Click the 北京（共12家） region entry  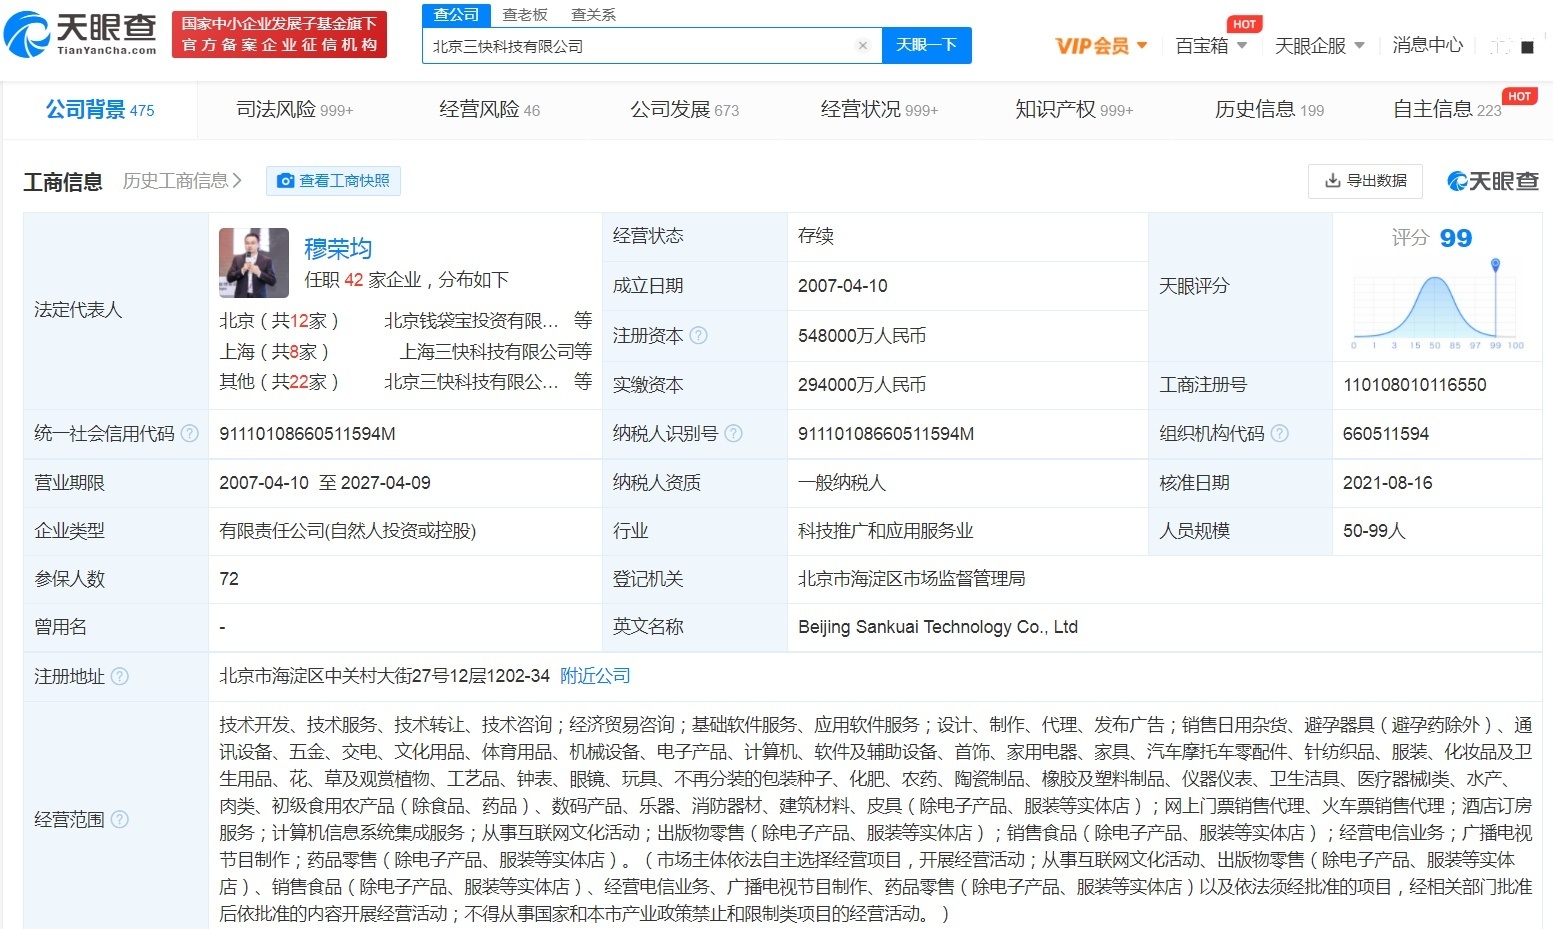point(279,321)
